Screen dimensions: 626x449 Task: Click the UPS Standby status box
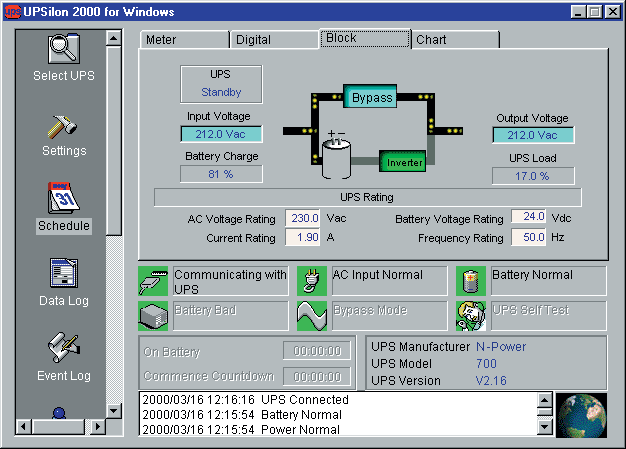point(221,84)
